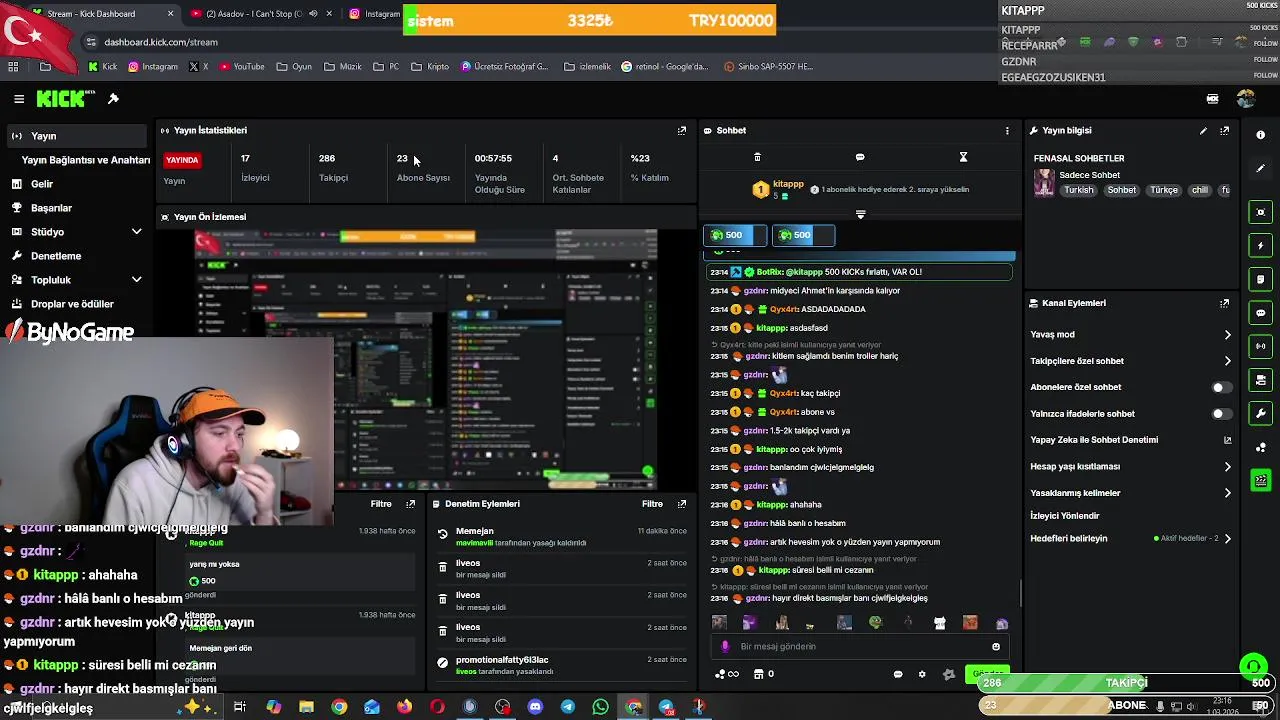Click the wrench icon in right sidebar
The height and width of the screenshot is (720, 1280).
click(x=1260, y=413)
